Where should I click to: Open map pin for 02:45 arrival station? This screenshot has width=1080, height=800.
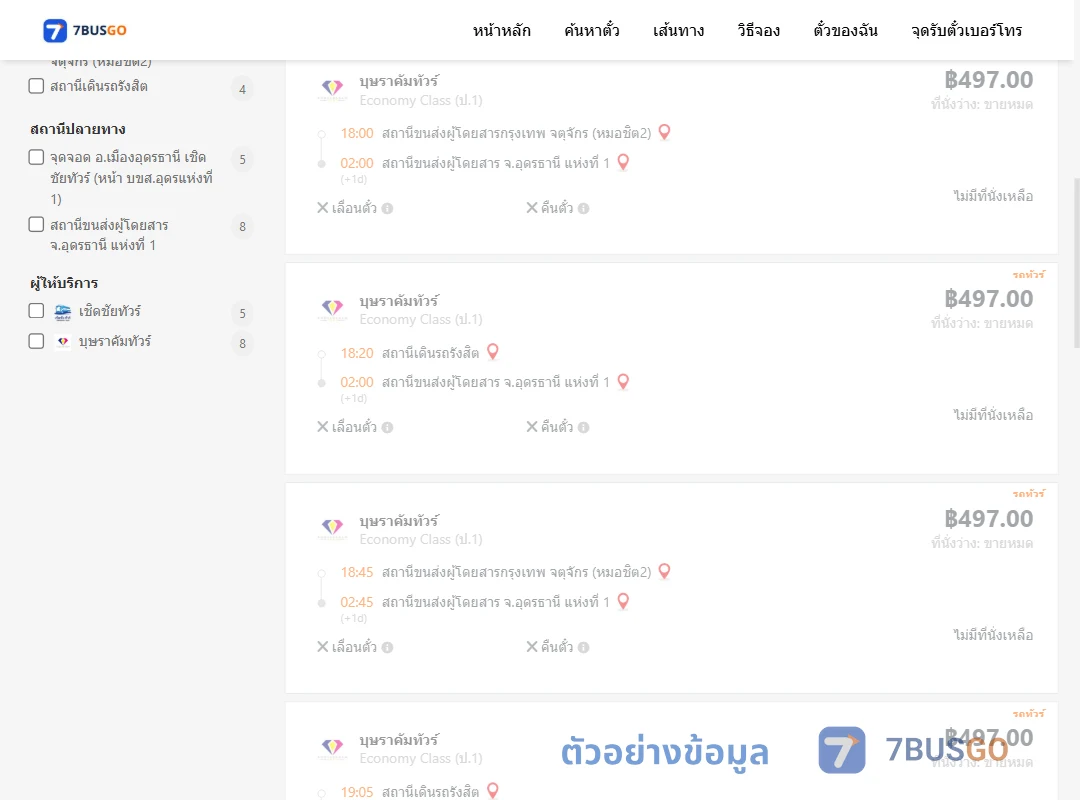coord(623,601)
